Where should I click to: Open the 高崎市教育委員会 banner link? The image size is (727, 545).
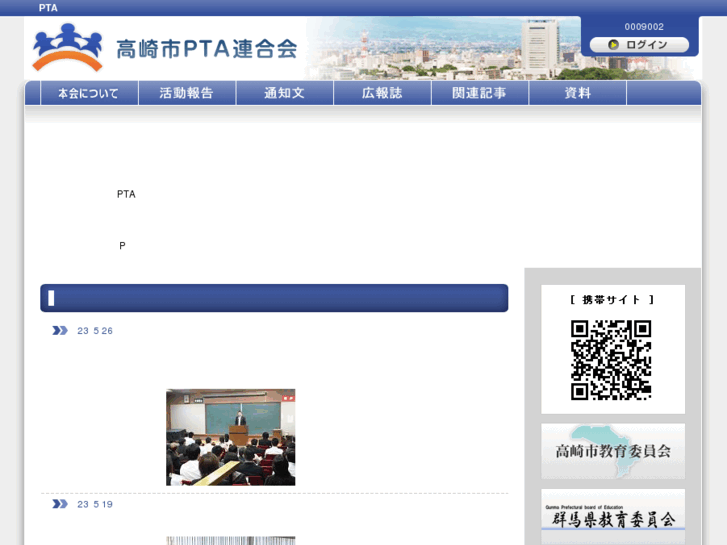point(613,451)
